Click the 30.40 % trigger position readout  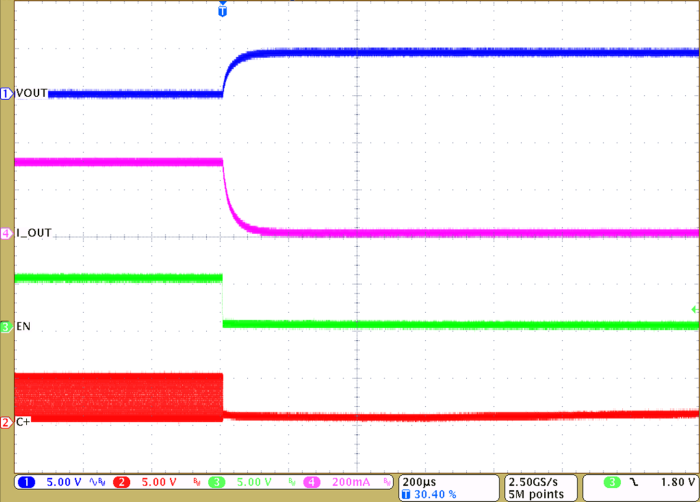(431, 494)
